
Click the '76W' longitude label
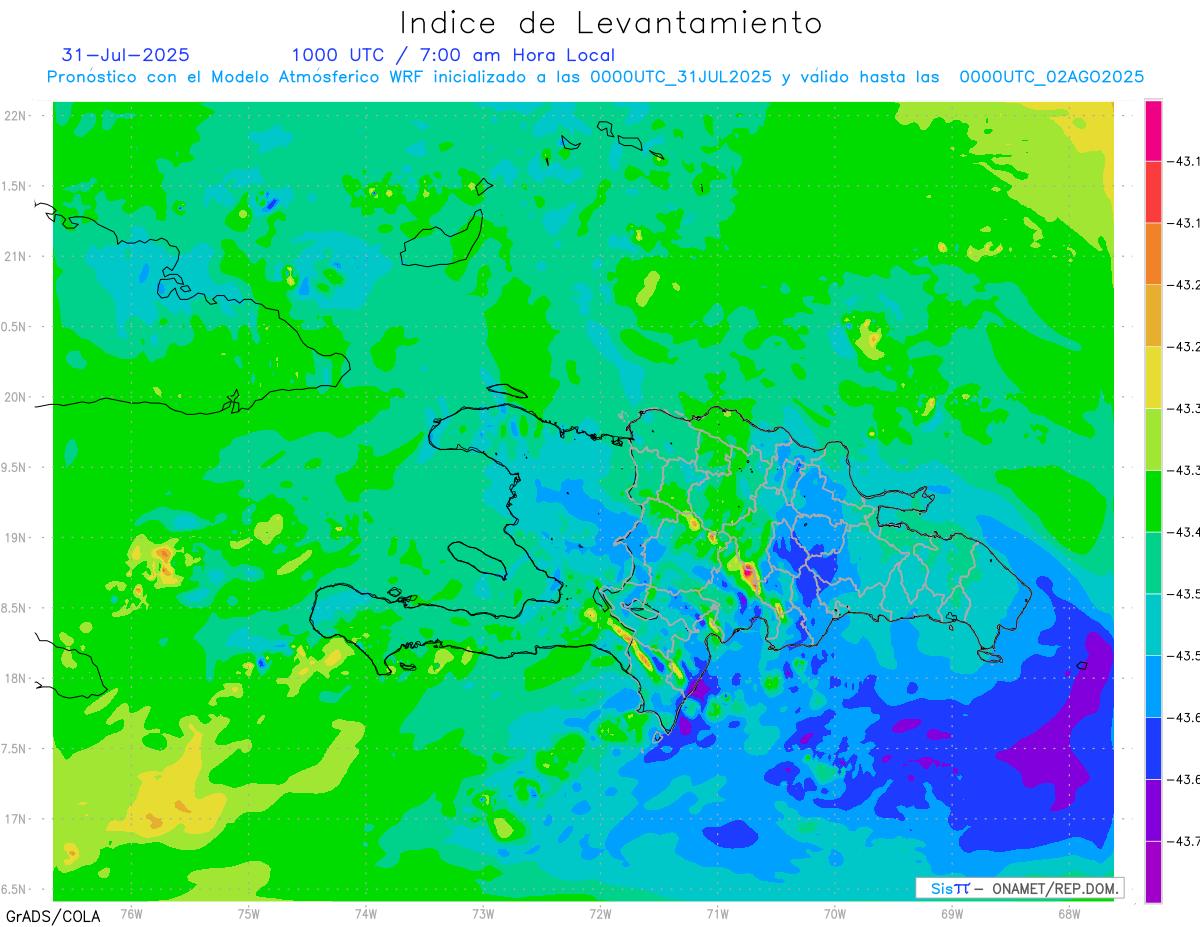[x=131, y=913]
